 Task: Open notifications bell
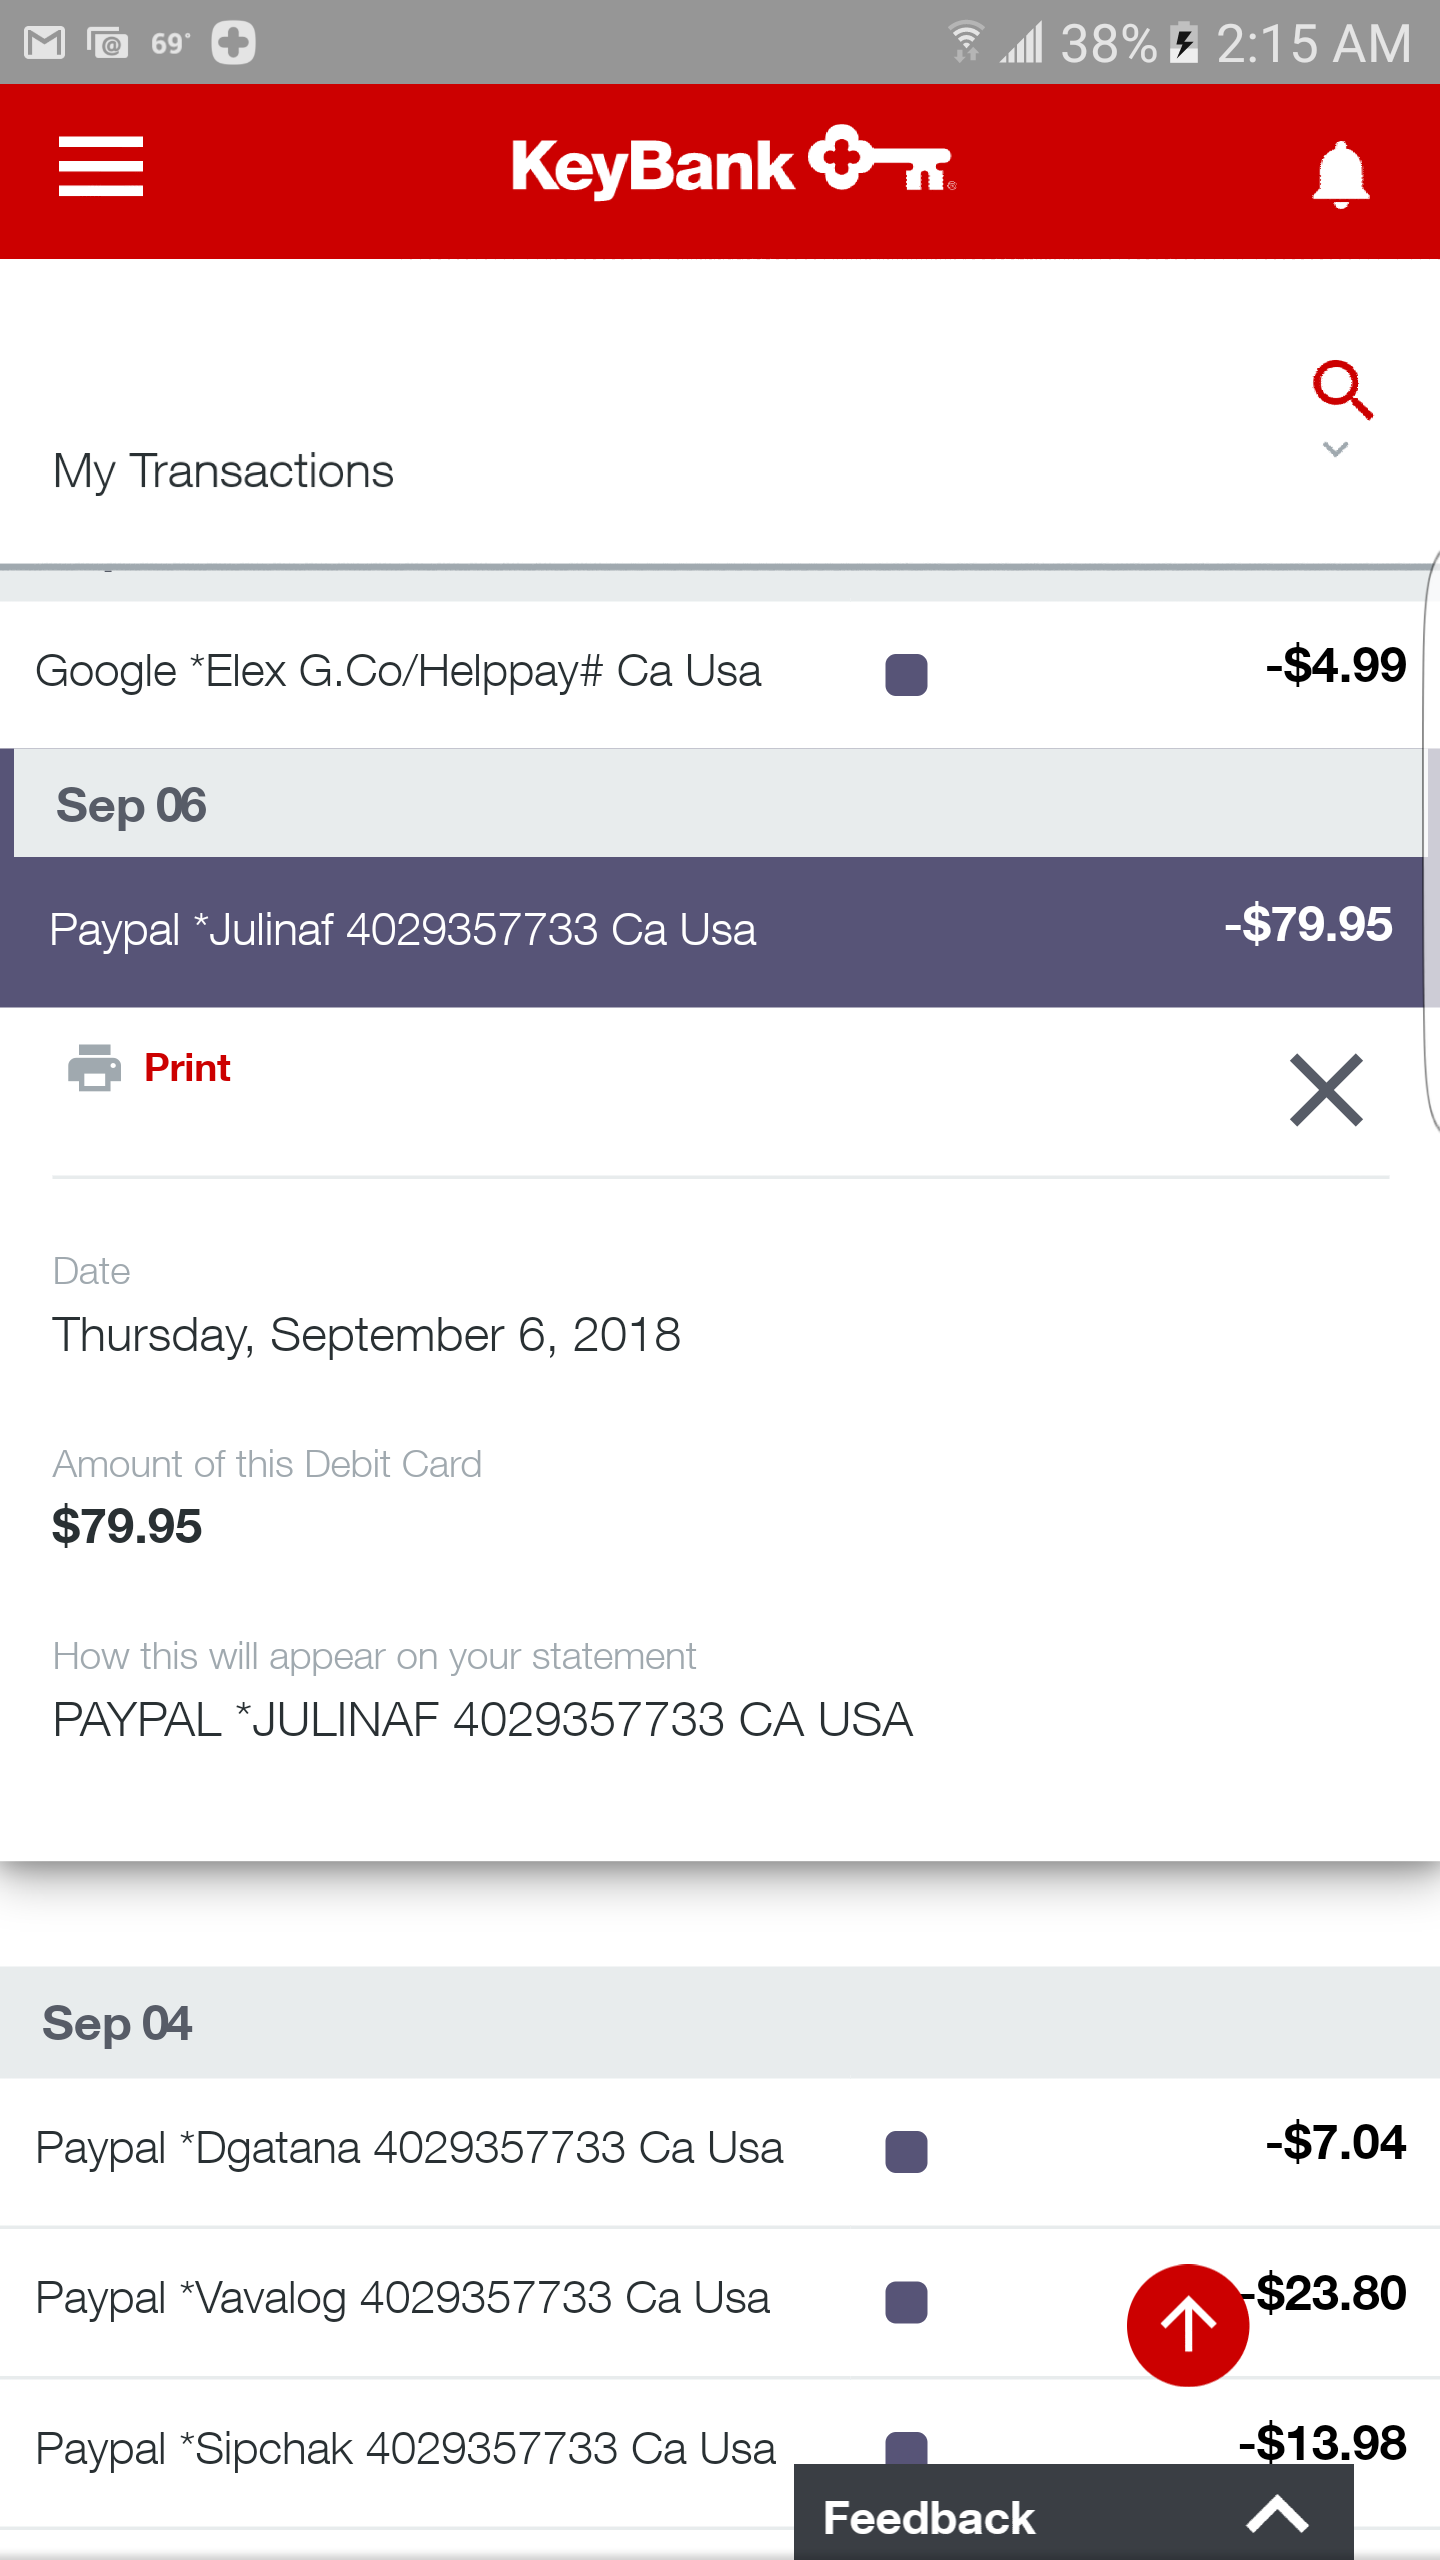click(1340, 174)
